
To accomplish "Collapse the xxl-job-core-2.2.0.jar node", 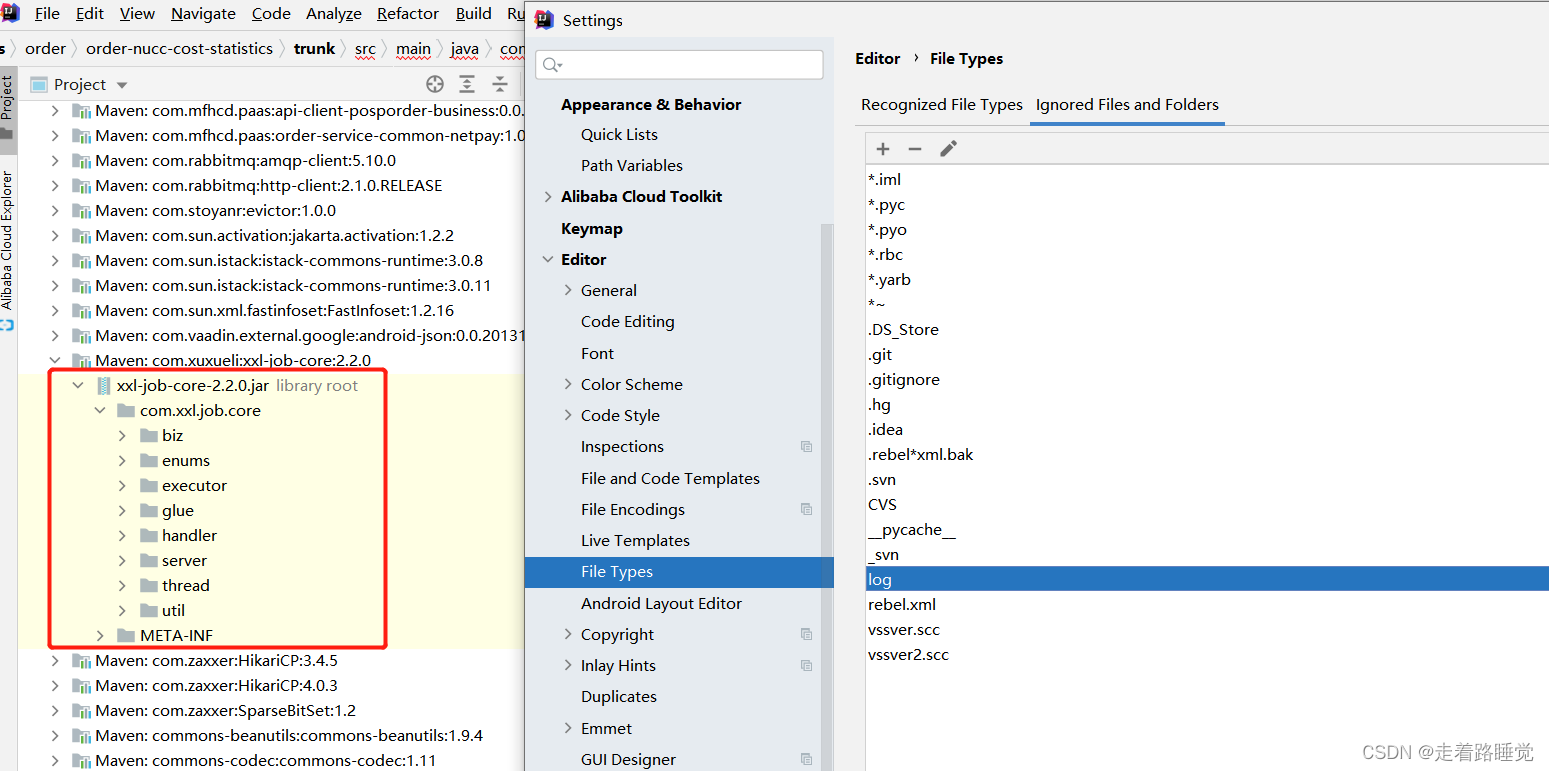I will (78, 386).
